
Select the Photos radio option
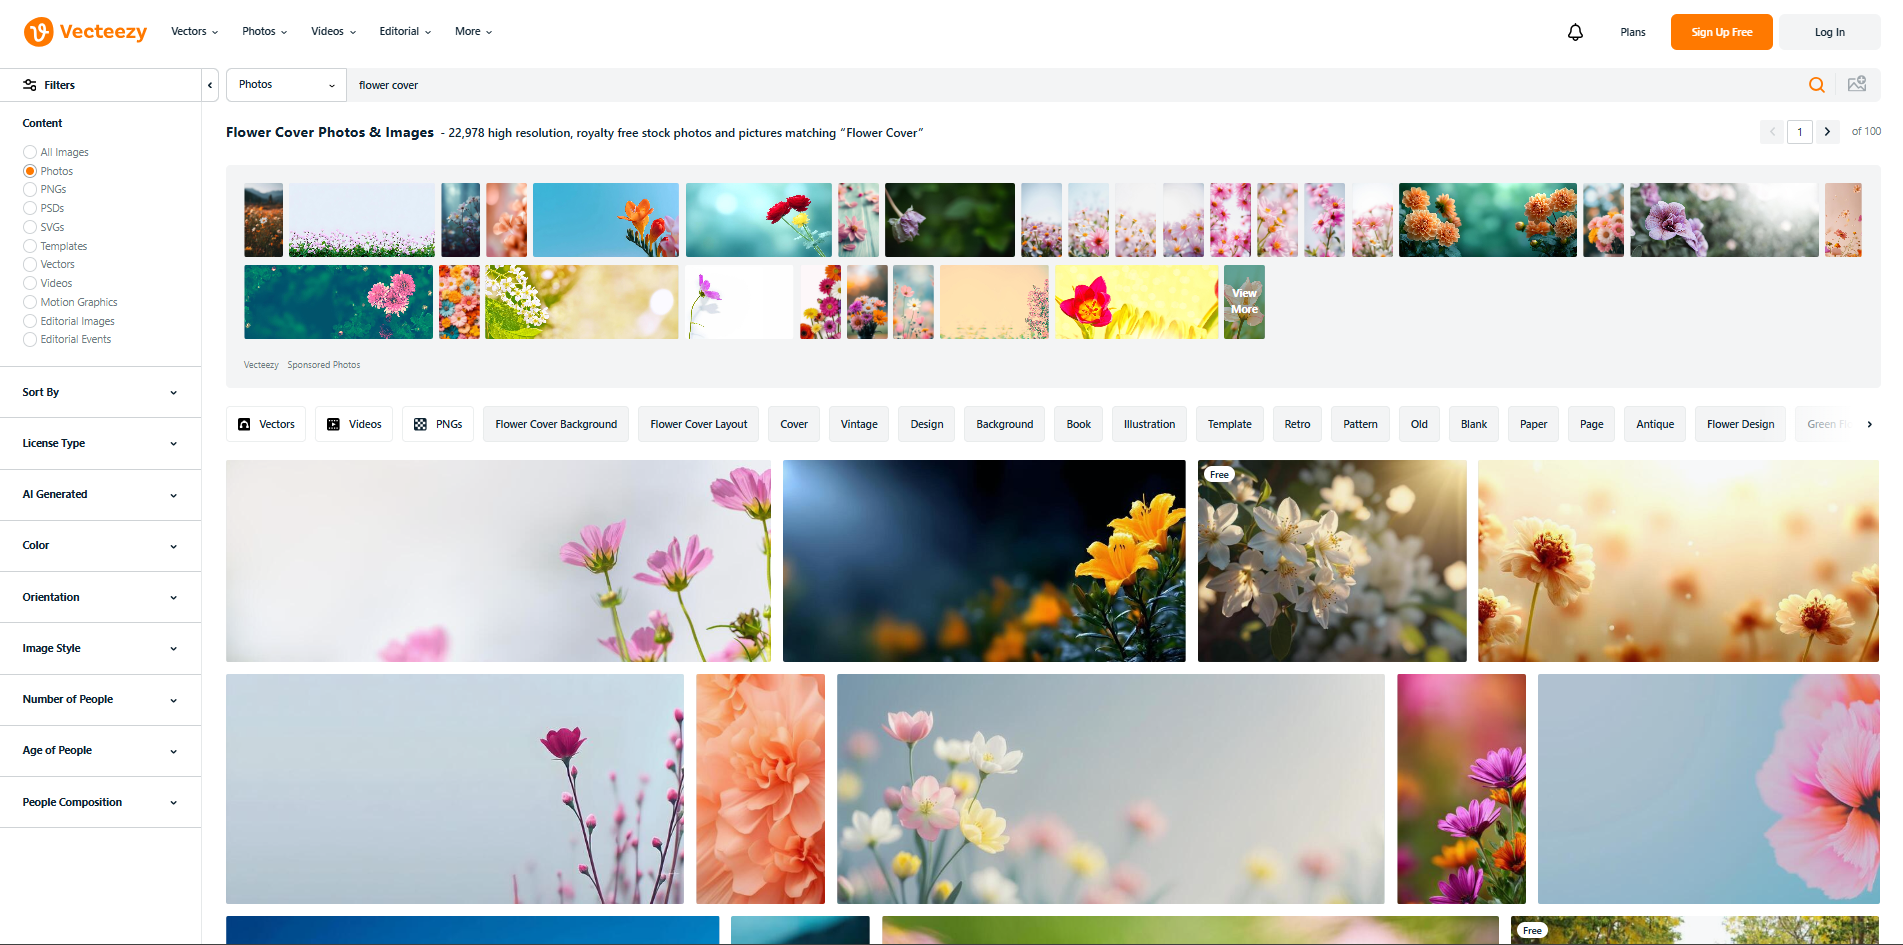coord(30,171)
